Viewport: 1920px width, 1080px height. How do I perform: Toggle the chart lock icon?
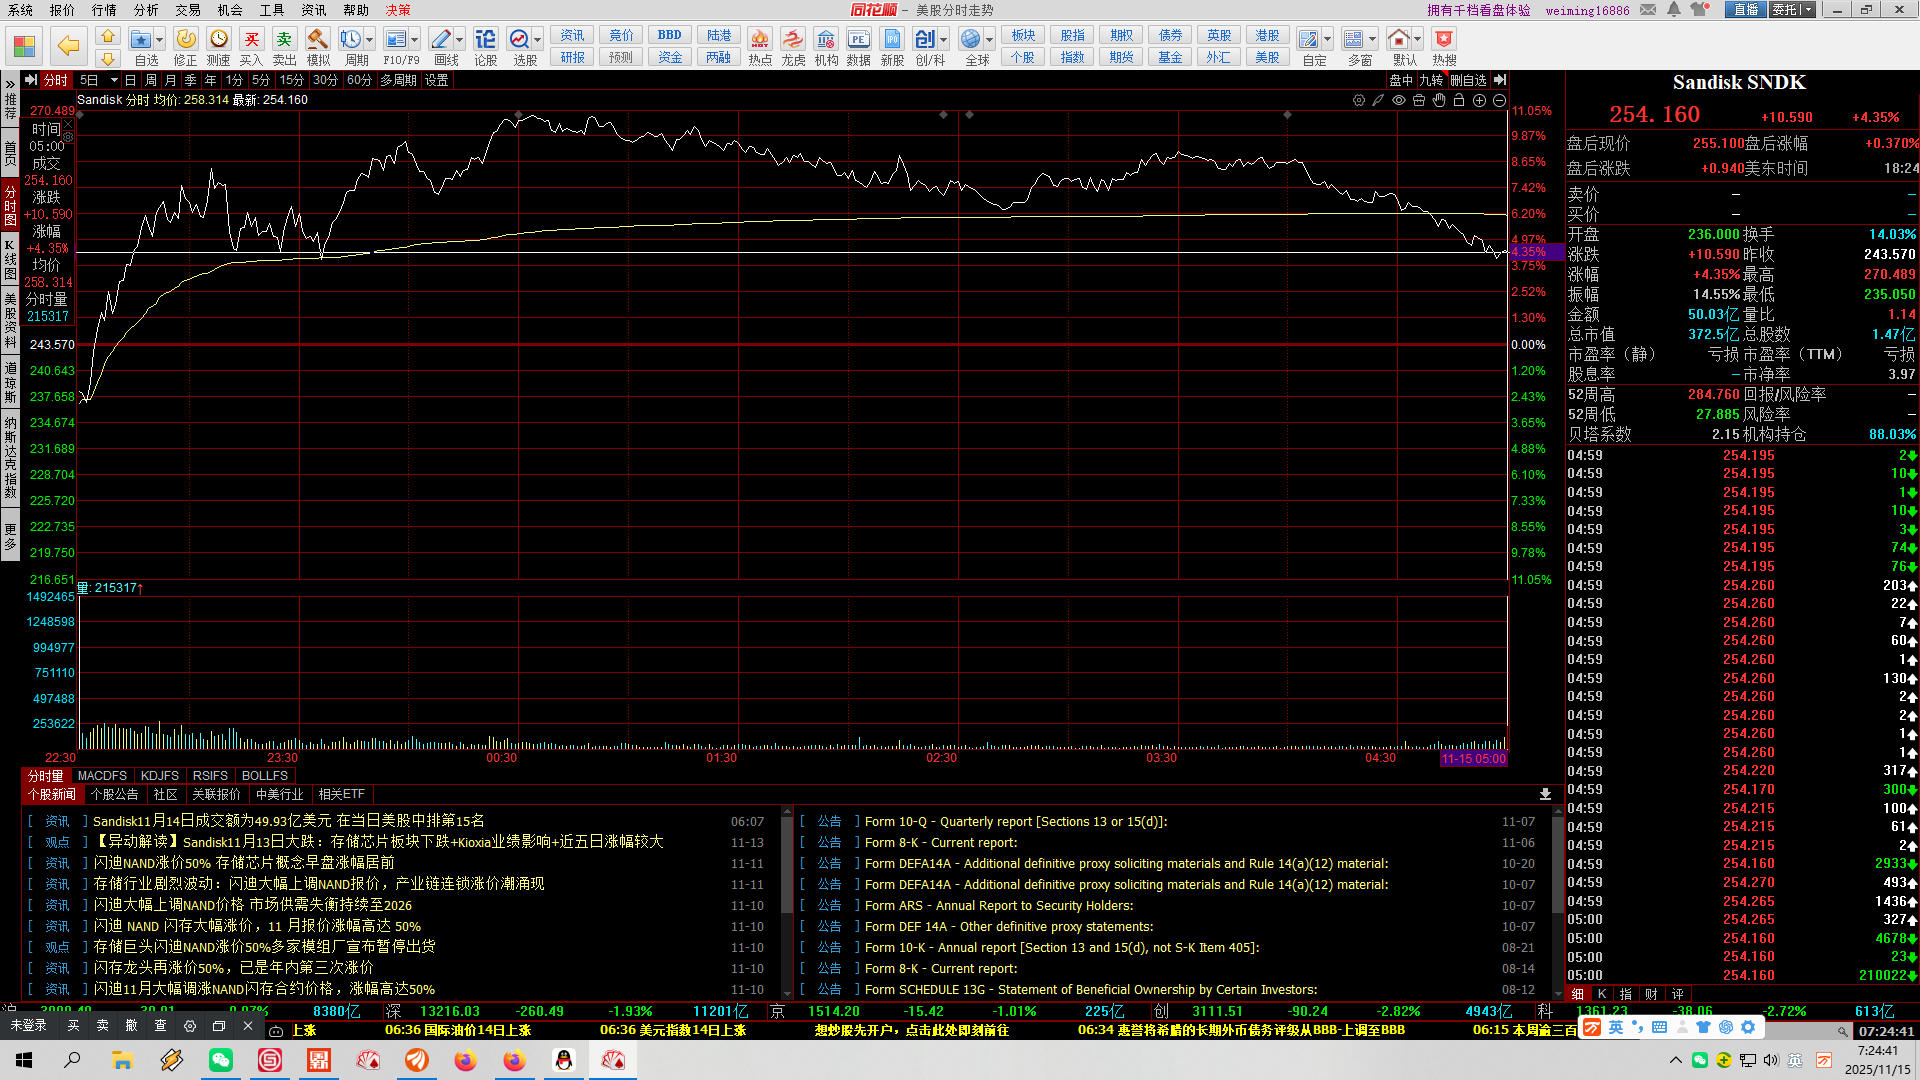coord(1459,100)
